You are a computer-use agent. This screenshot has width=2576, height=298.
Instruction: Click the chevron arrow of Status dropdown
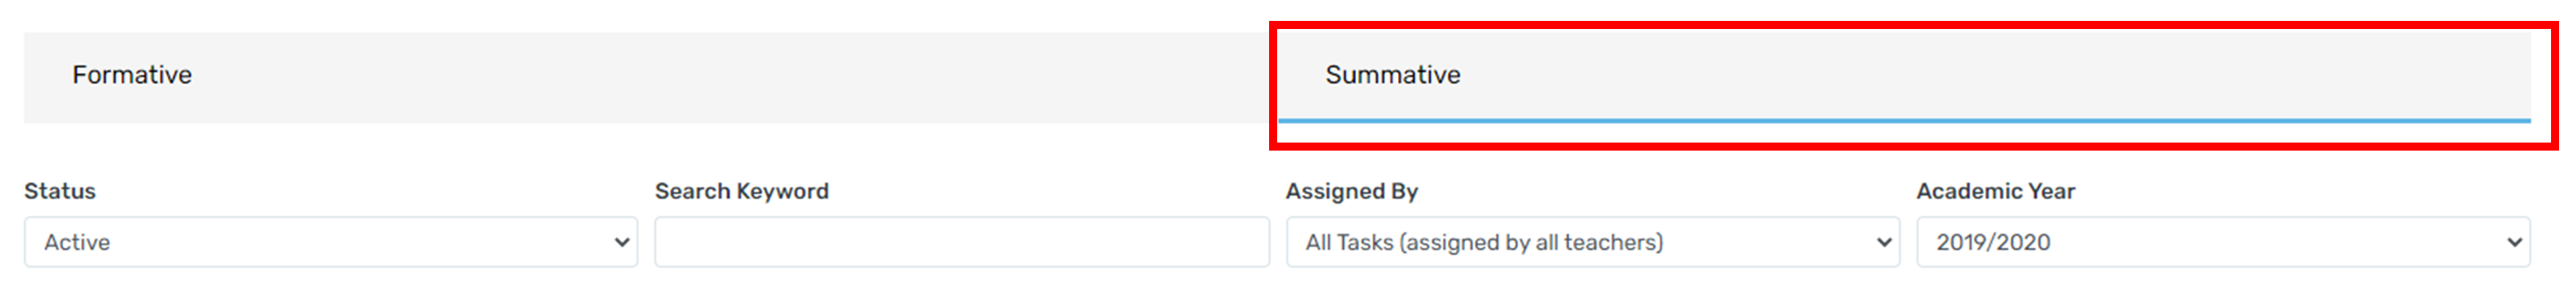click(x=621, y=242)
